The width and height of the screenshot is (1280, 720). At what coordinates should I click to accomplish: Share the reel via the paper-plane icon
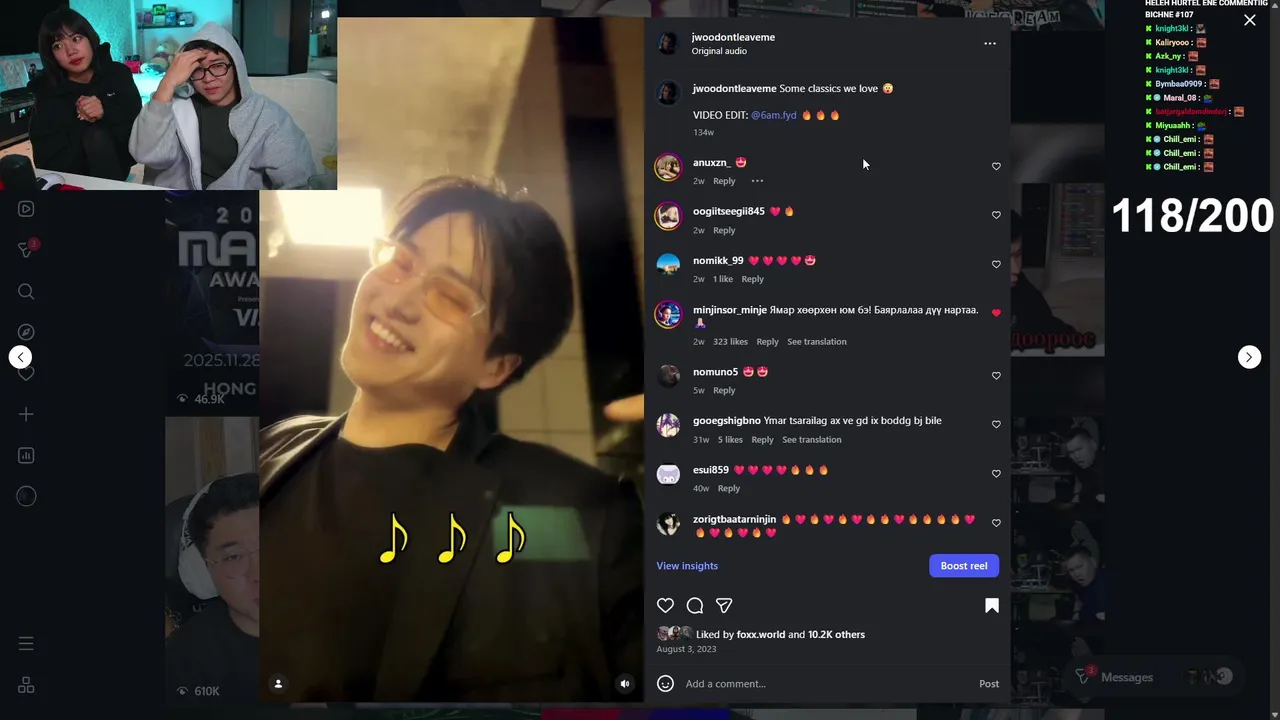click(x=724, y=605)
